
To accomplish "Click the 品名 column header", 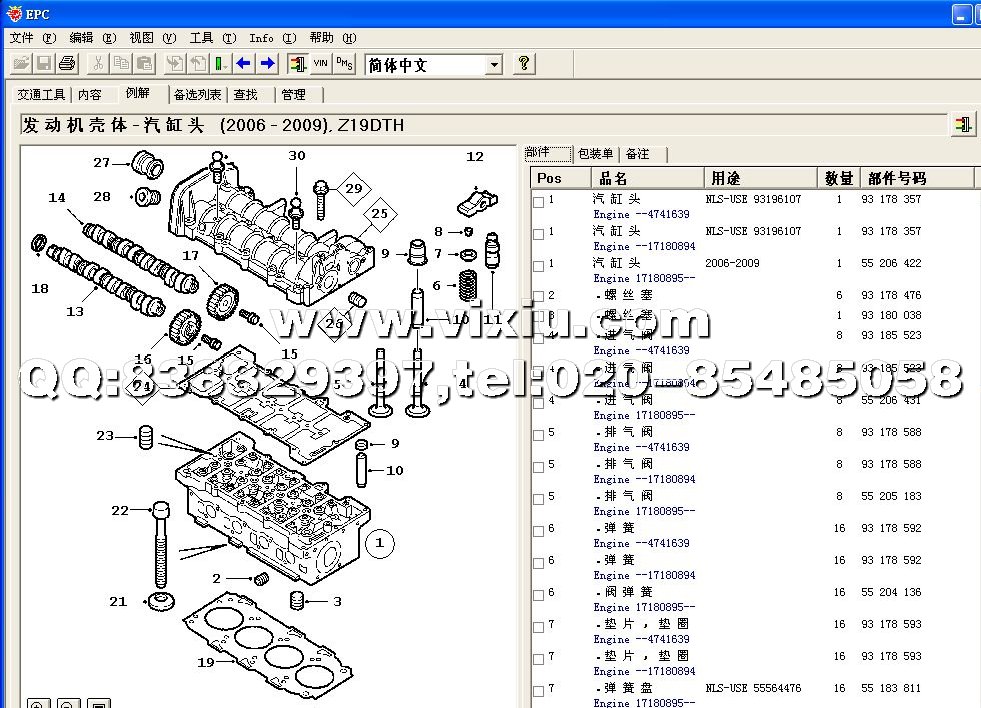I will [x=613, y=178].
